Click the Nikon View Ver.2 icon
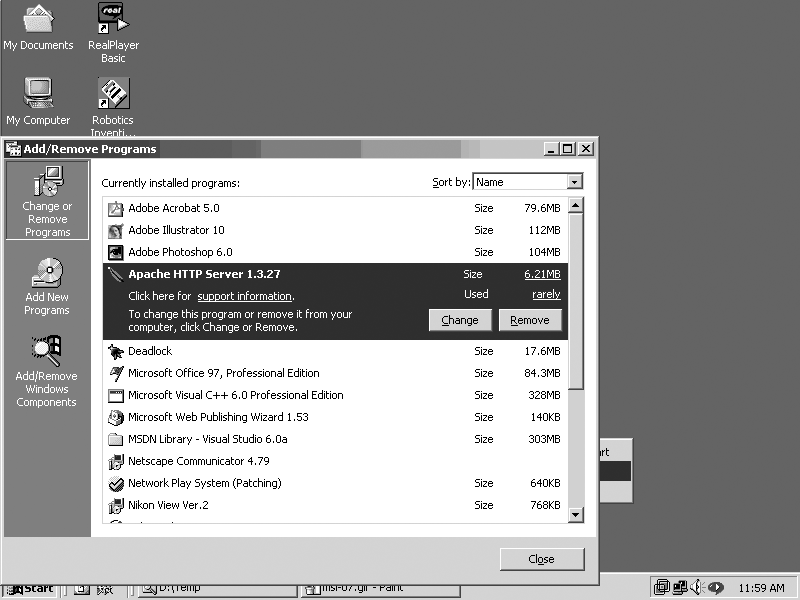The image size is (800, 600). (116, 506)
